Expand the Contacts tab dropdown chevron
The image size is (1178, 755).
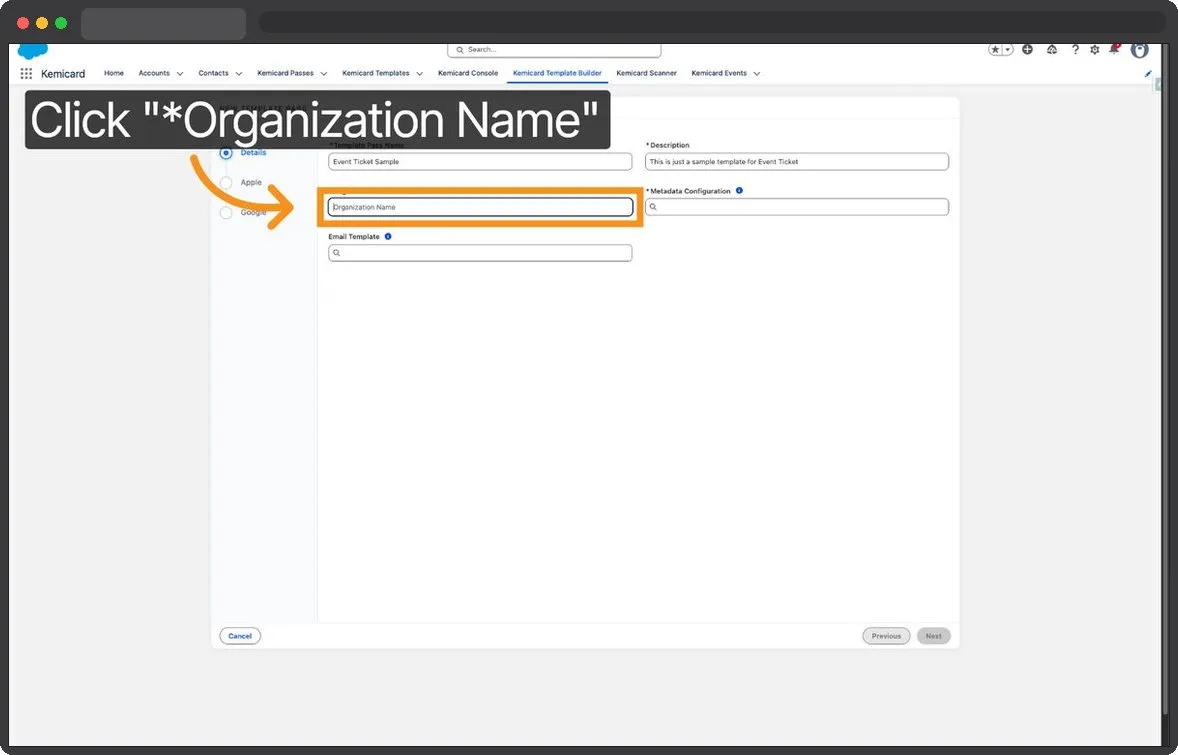coord(239,74)
